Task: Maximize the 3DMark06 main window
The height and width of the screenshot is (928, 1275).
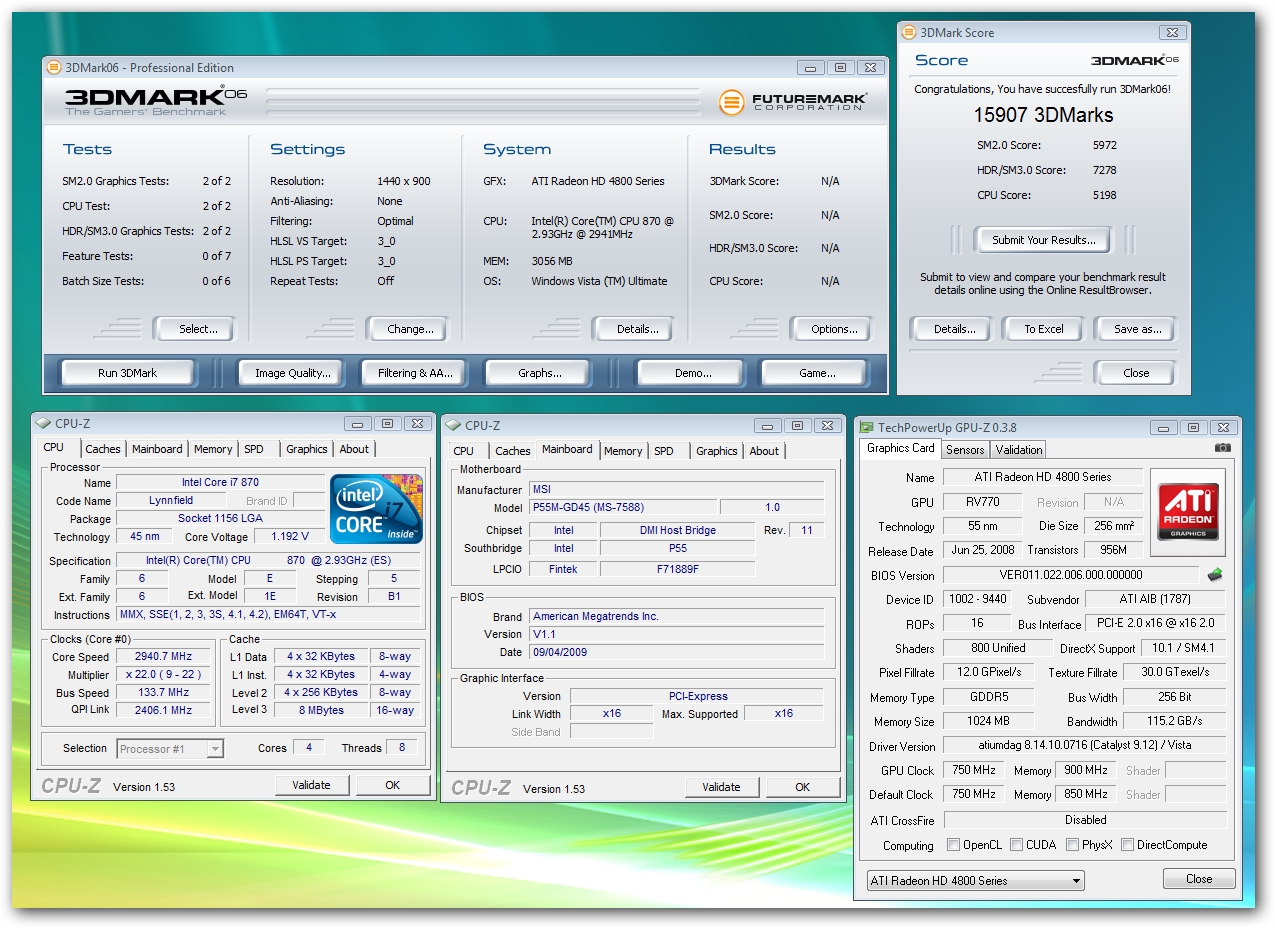Action: [840, 68]
